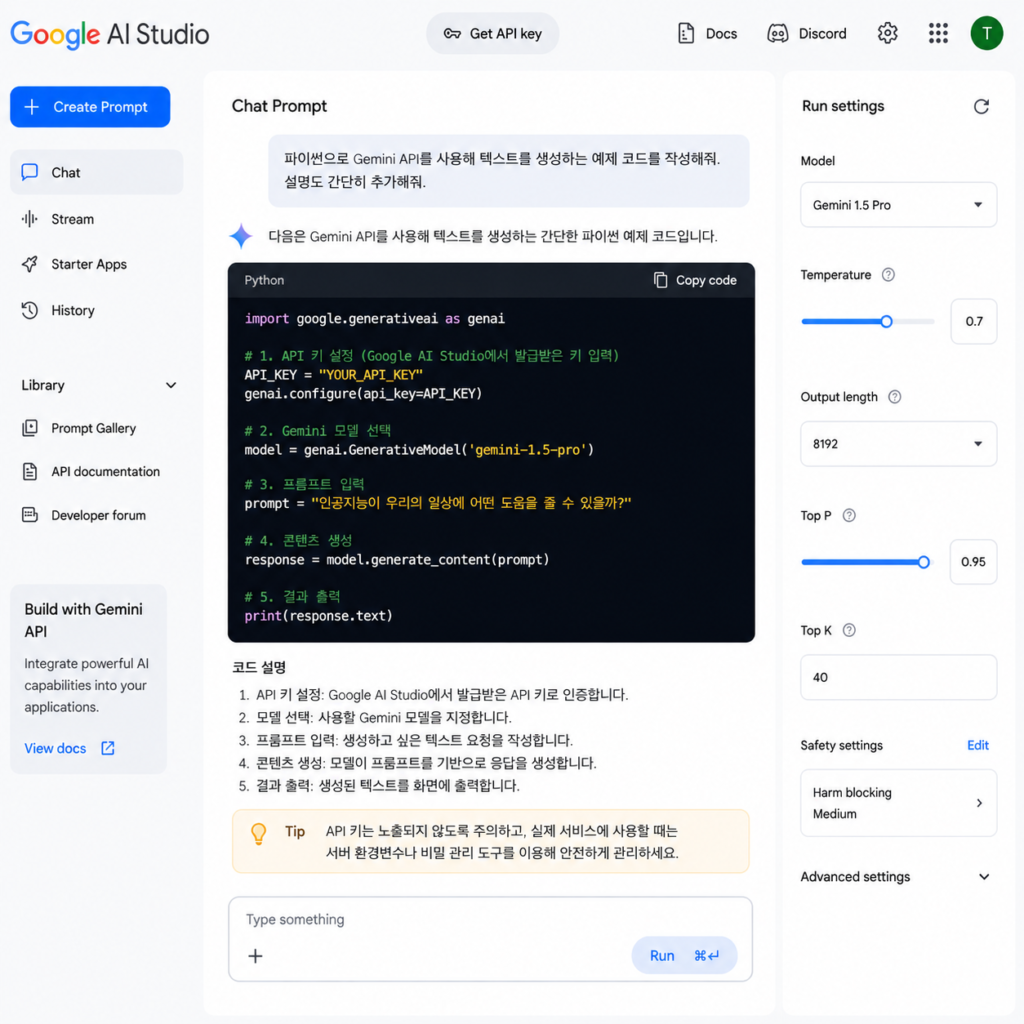
Task: Select Chat in the sidebar
Action: tap(96, 172)
